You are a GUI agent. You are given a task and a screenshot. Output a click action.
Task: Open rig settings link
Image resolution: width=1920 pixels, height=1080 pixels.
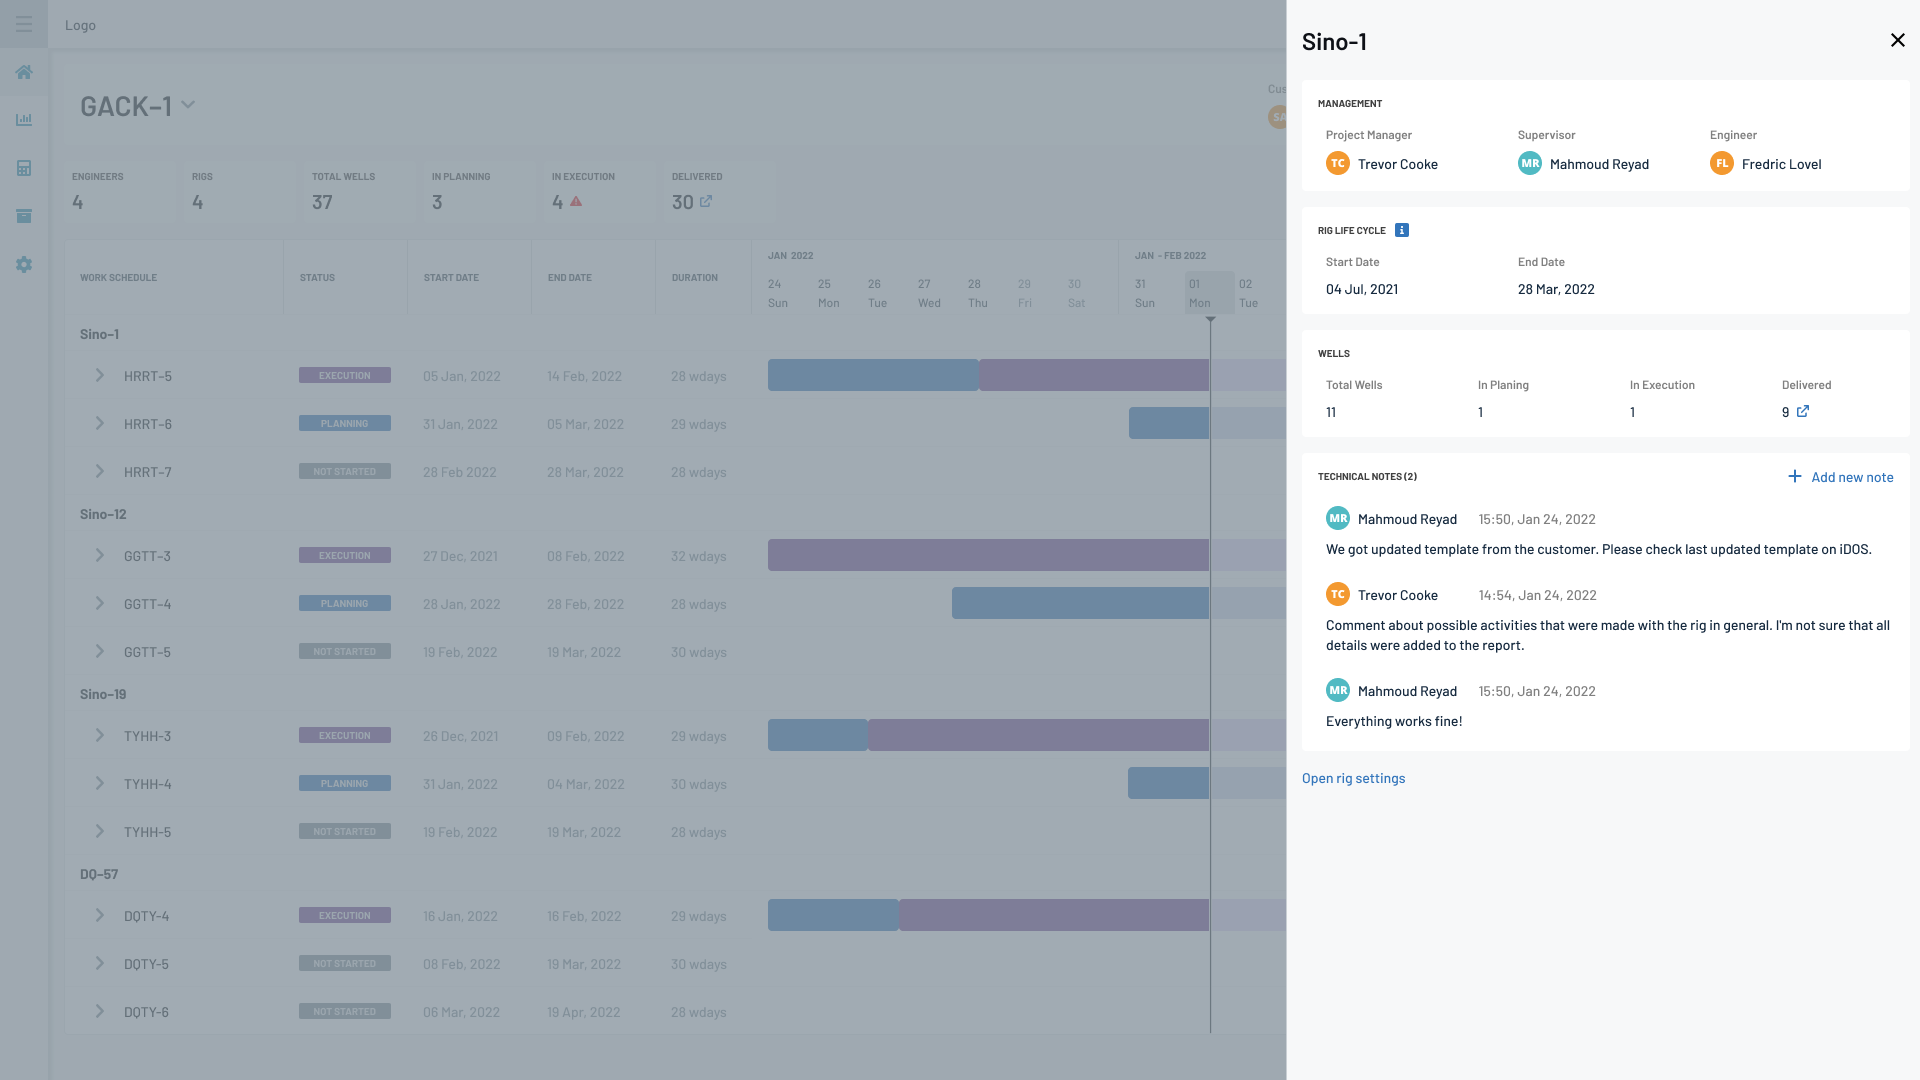coord(1353,778)
